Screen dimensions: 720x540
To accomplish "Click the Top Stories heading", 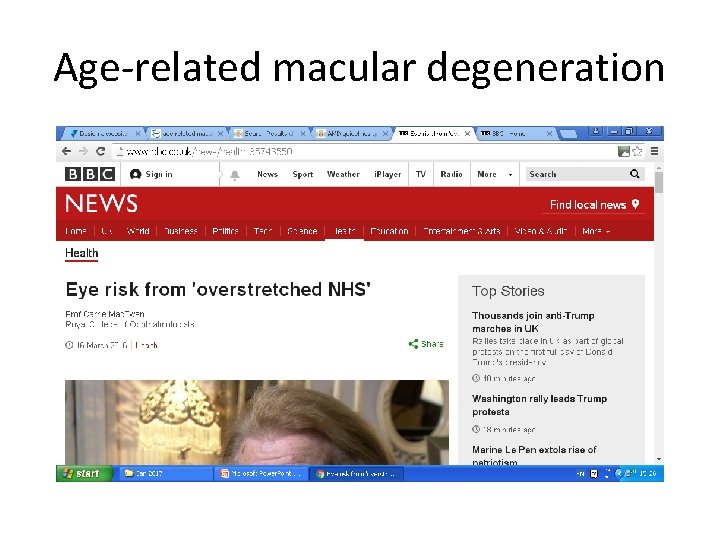I will (x=508, y=291).
